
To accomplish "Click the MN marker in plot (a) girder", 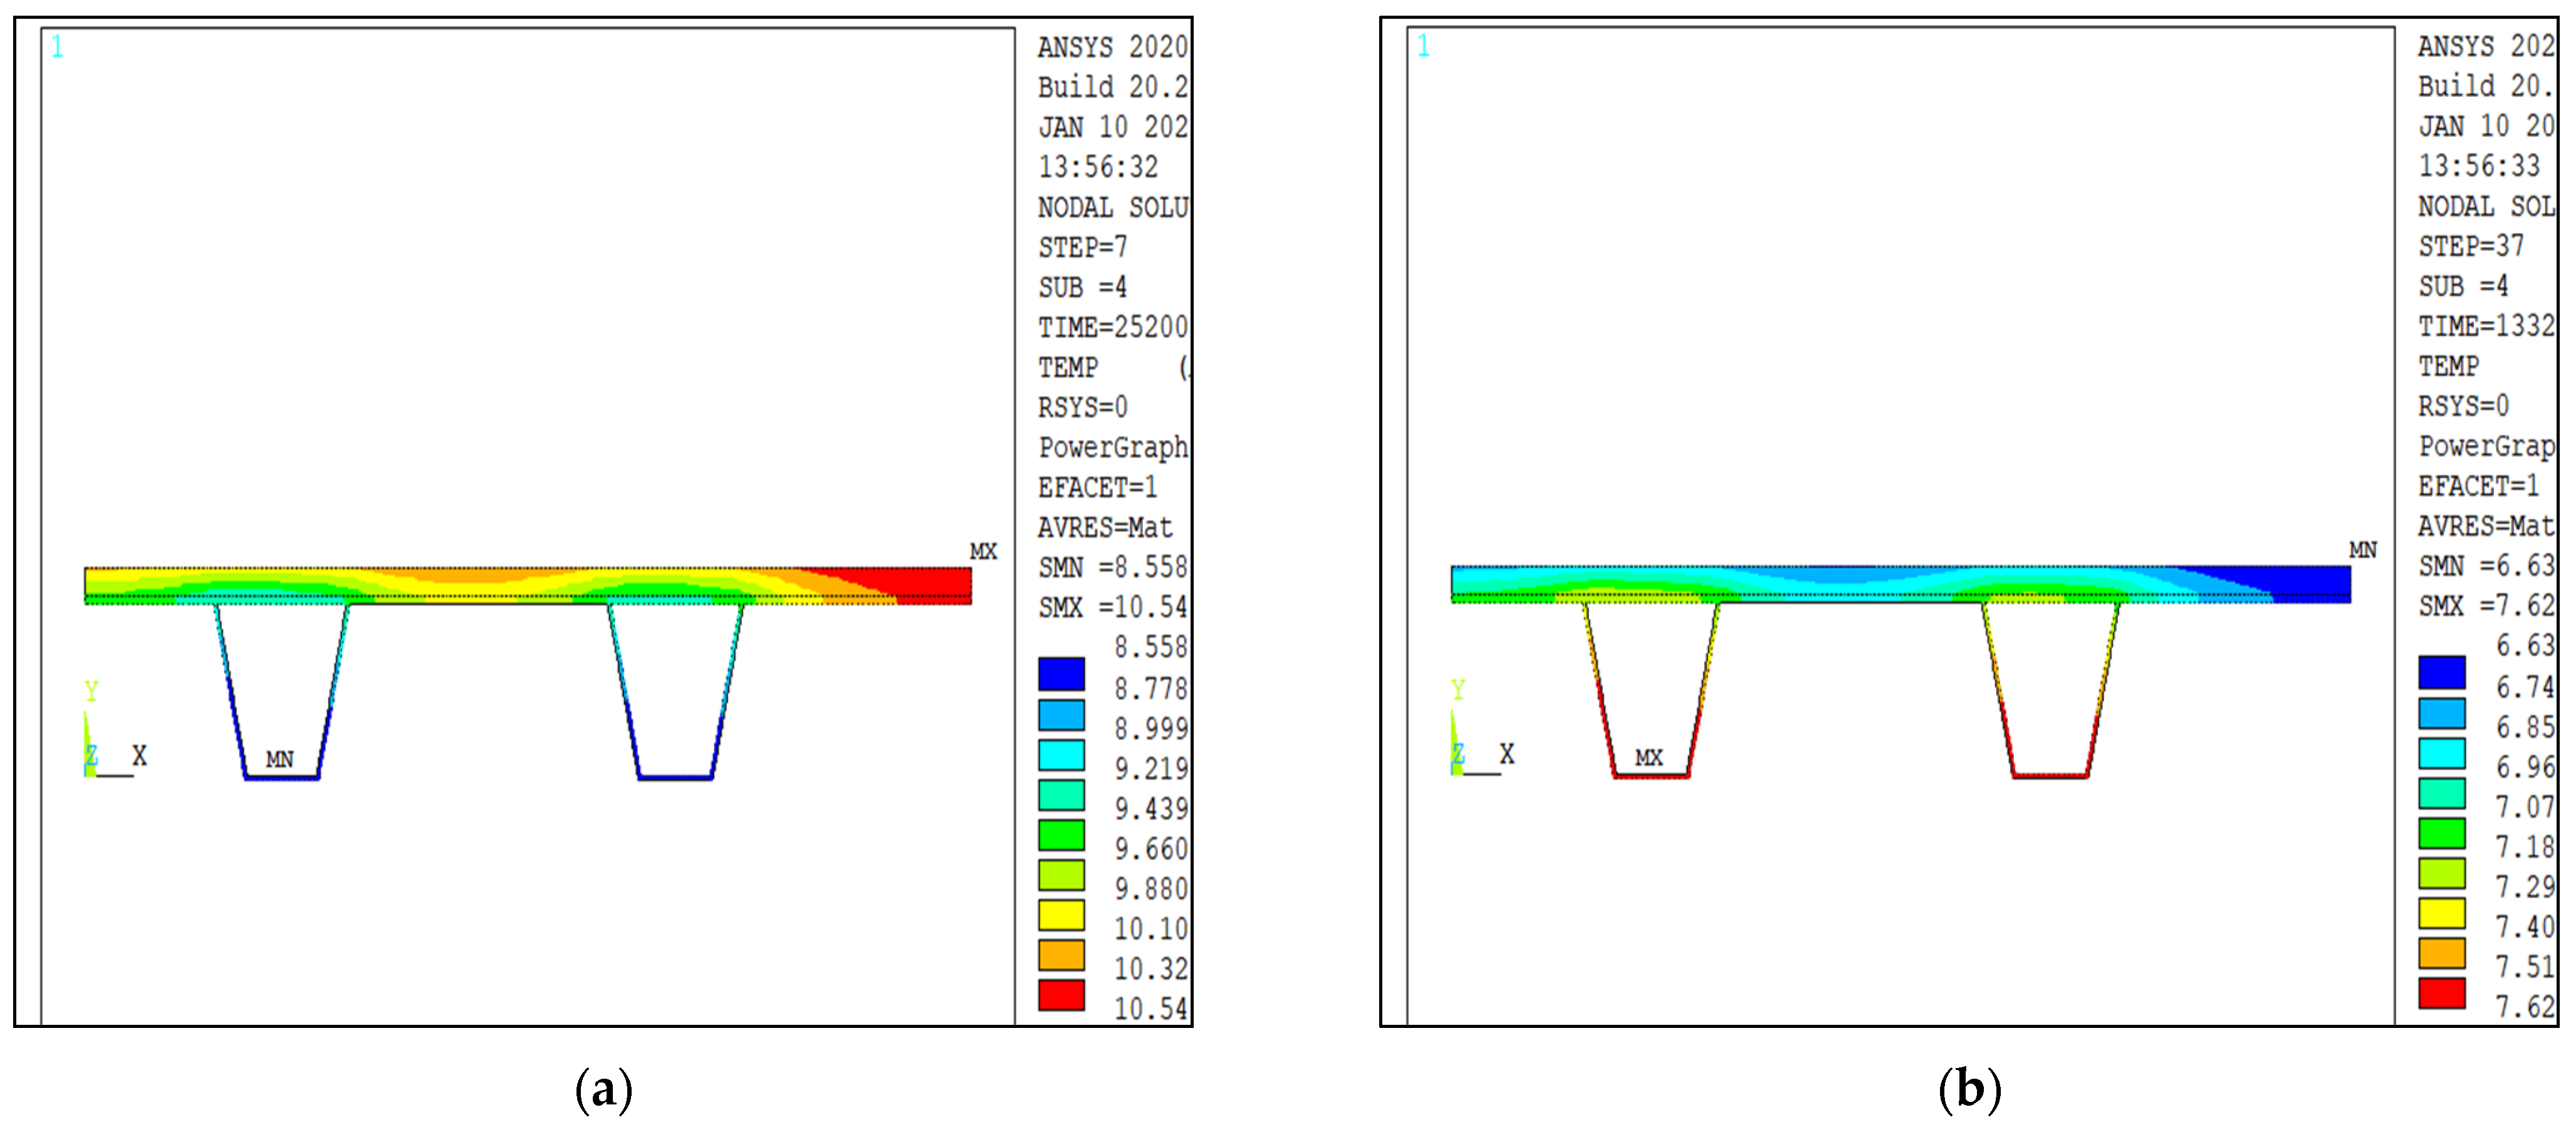I will (x=280, y=759).
